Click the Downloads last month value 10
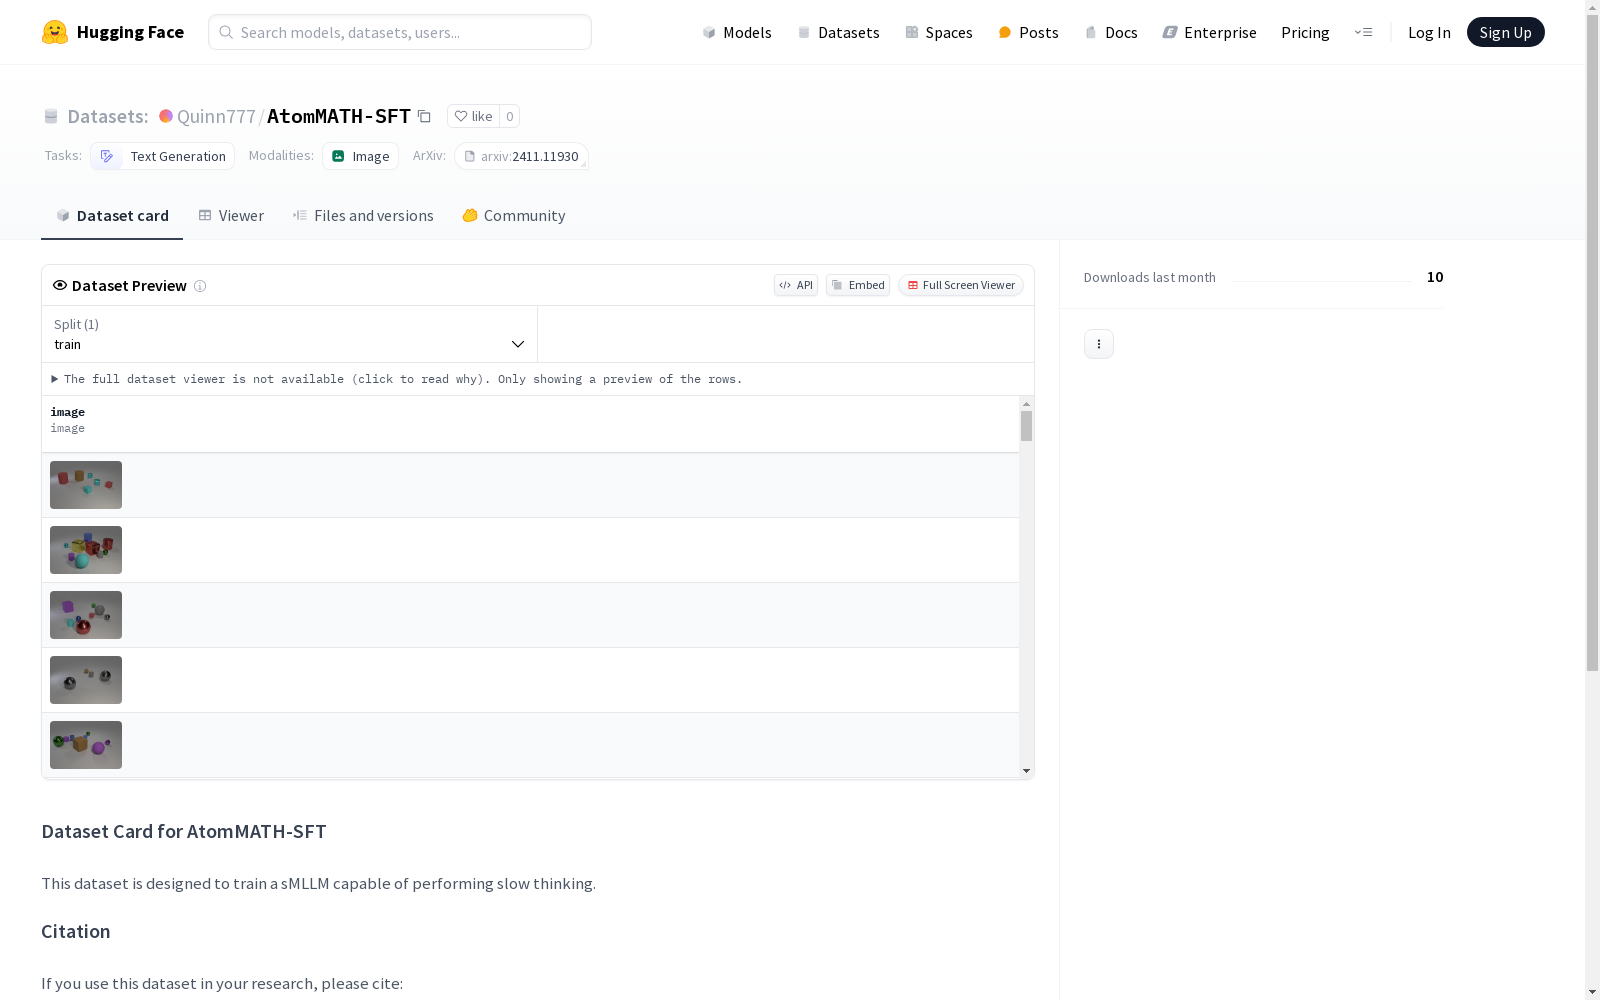This screenshot has height=1000, width=1600. 1435,277
